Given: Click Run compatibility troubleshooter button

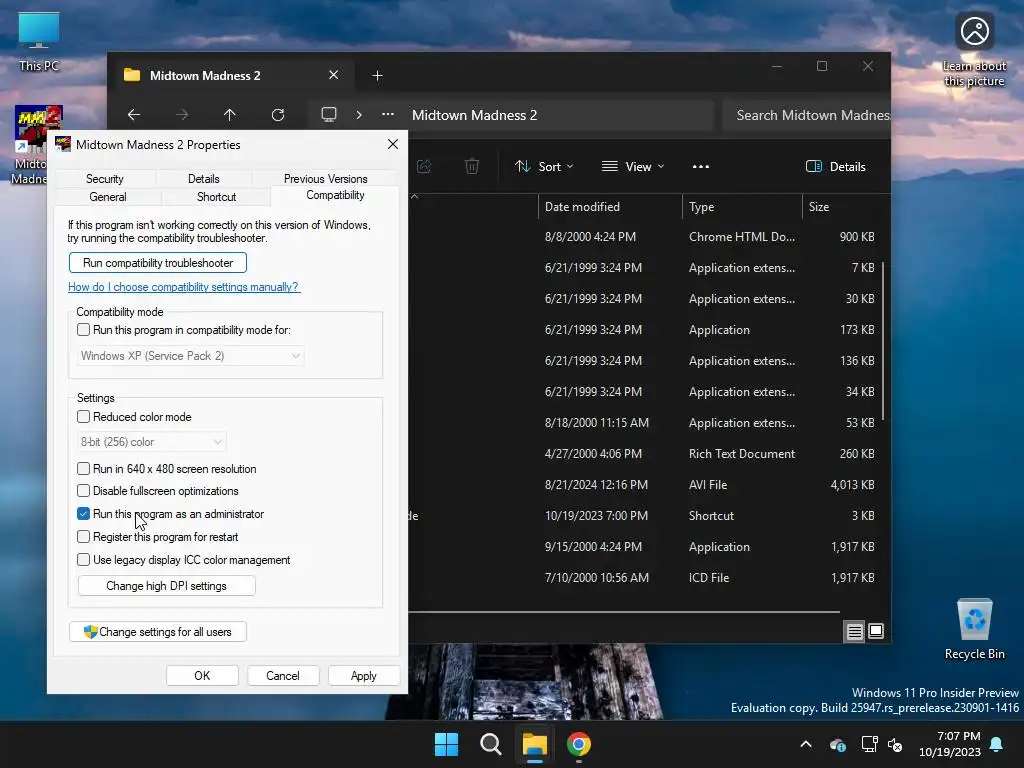Looking at the screenshot, I should point(157,263).
